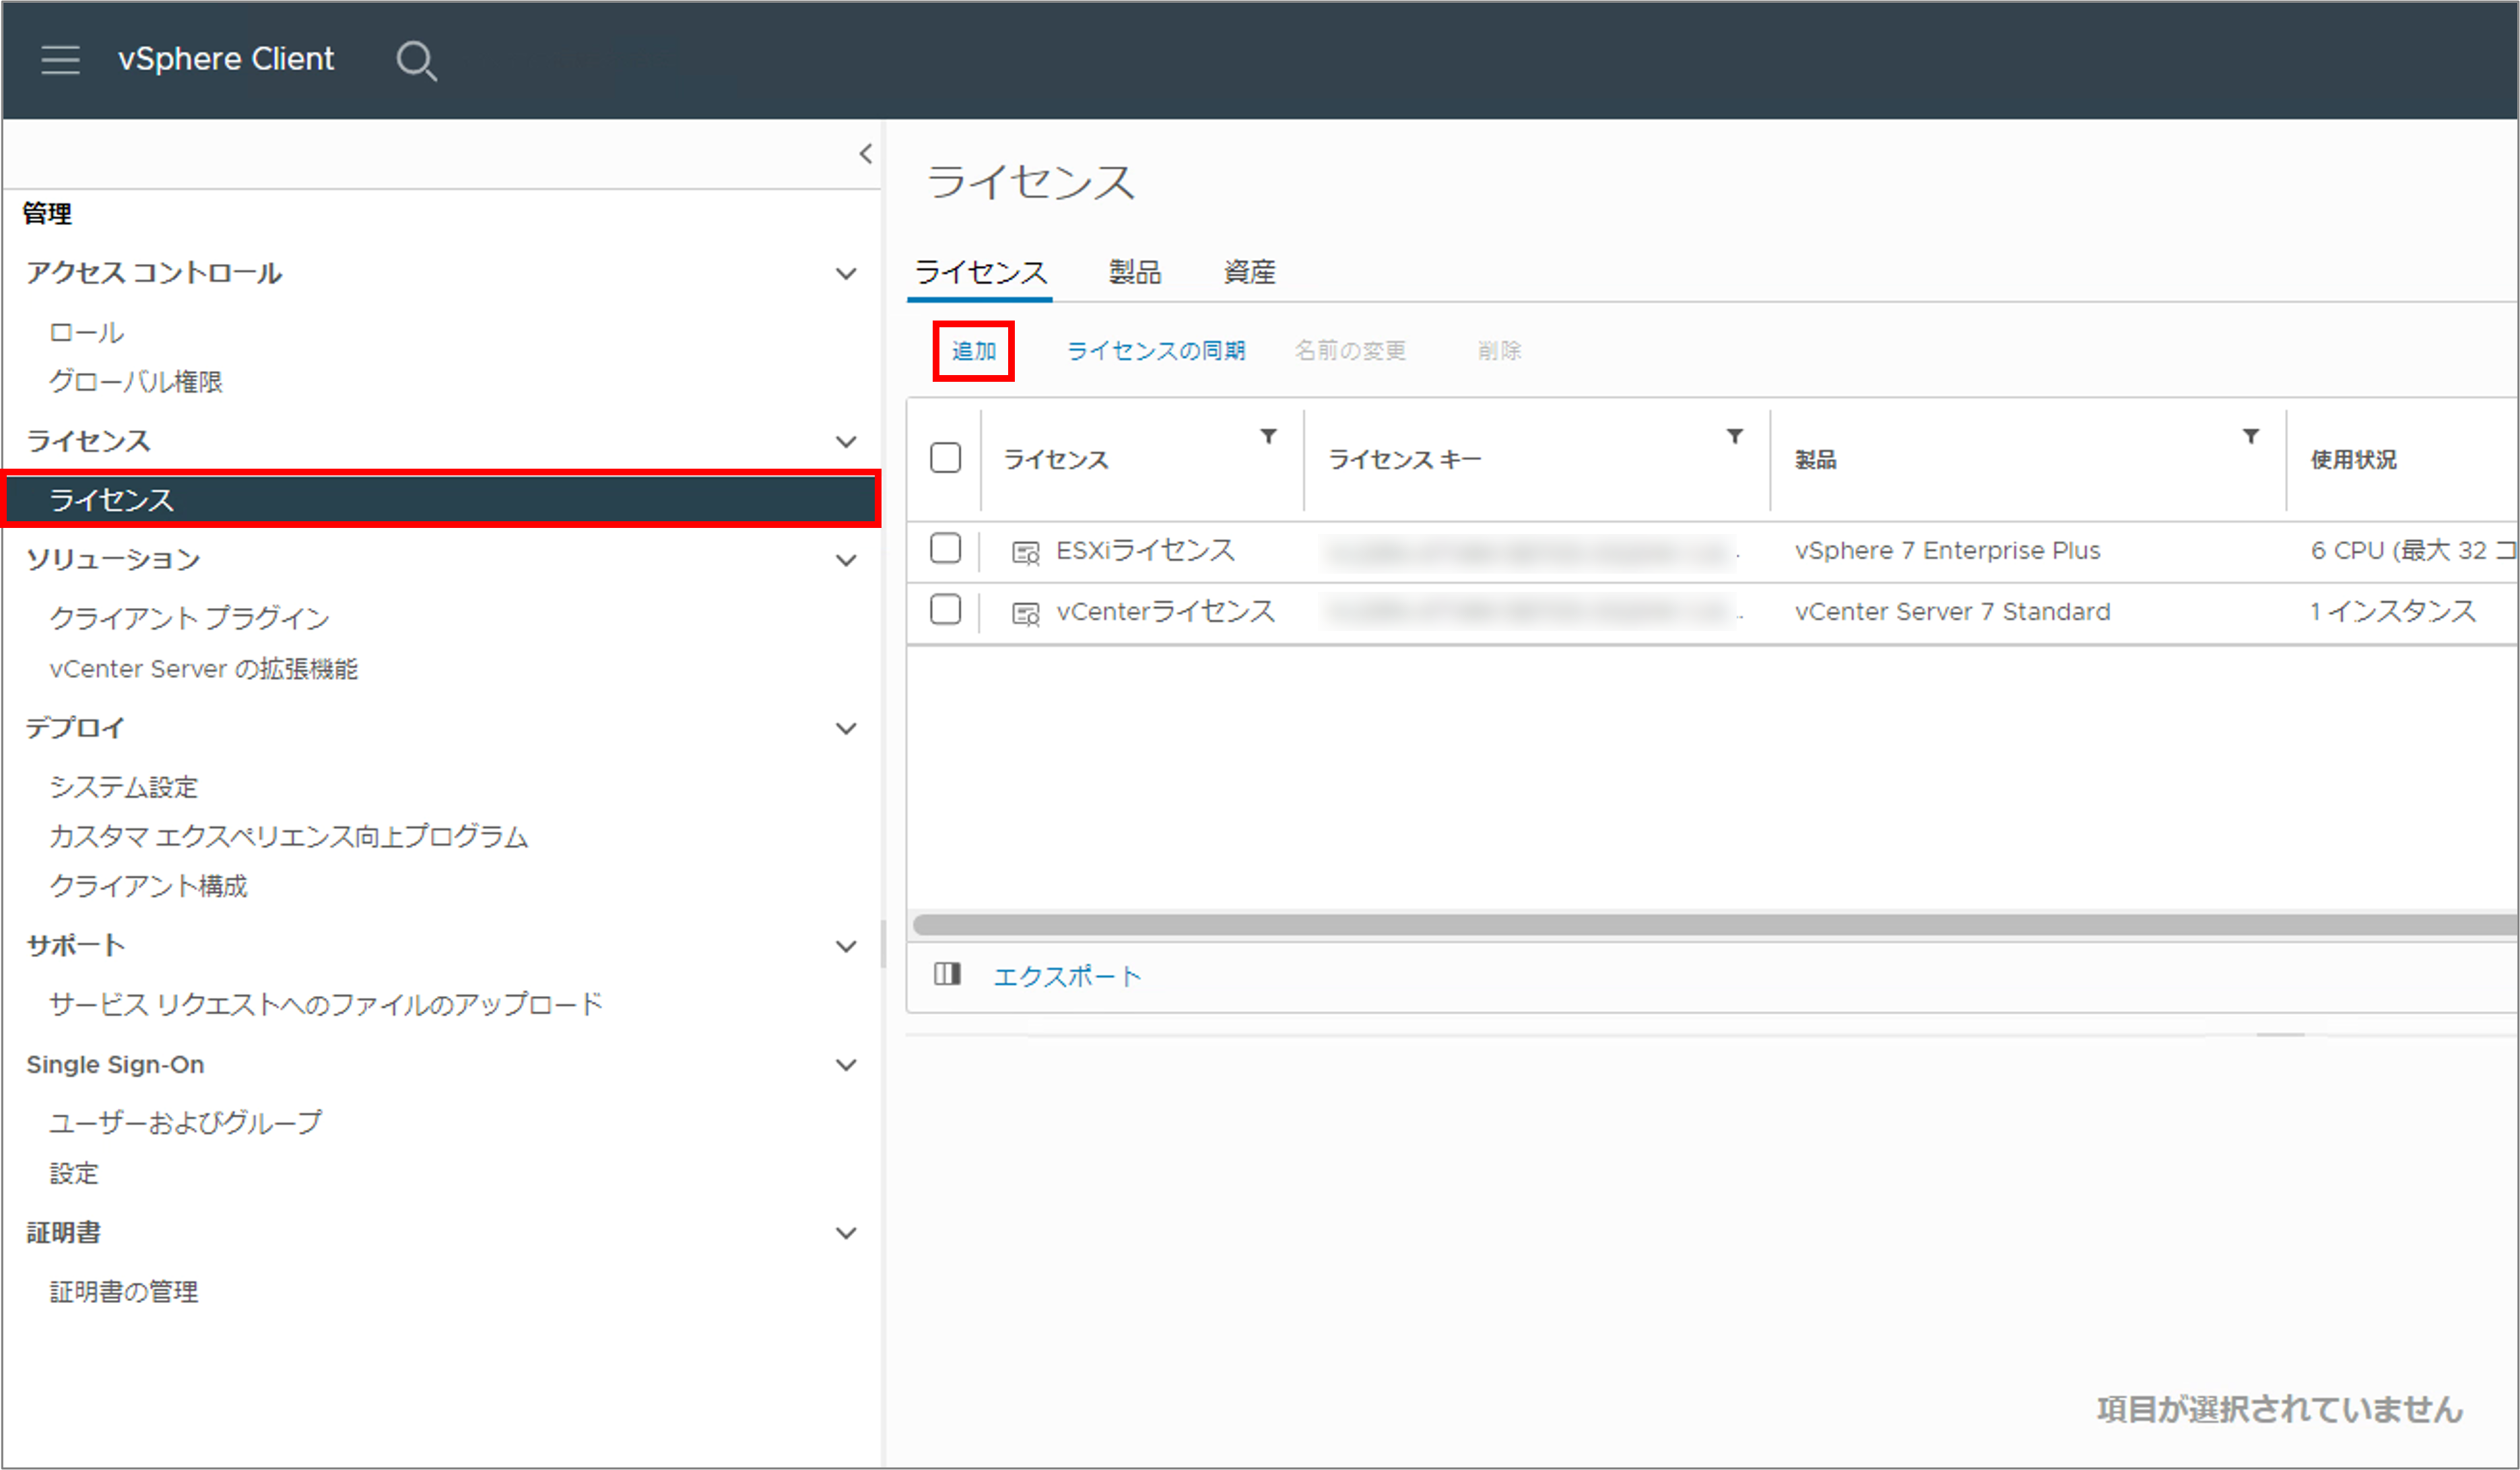Click the search magnifier icon
Viewport: 2520px width, 1470px height.
point(416,61)
